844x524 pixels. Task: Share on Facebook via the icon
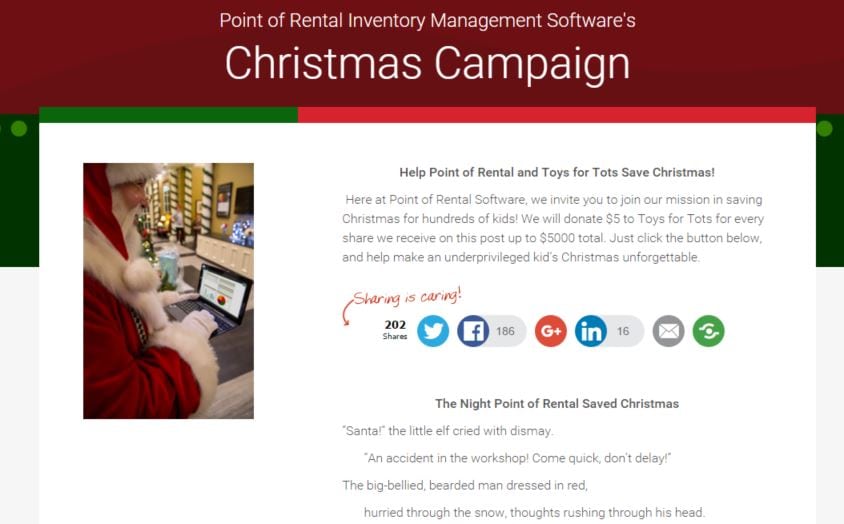[473, 331]
